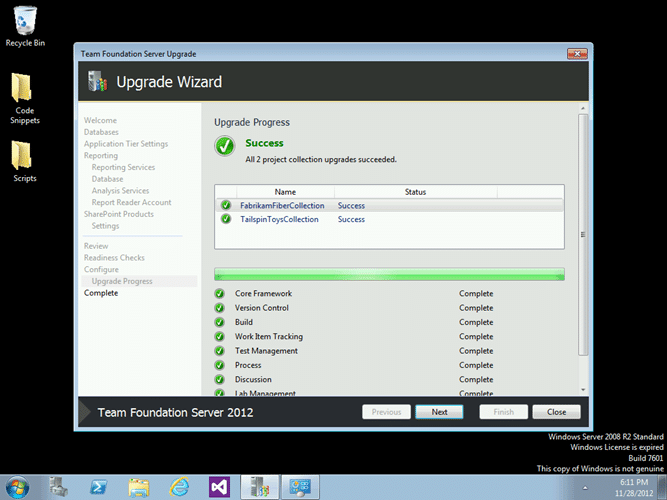Click the Core Framework check icon
This screenshot has width=667, height=500.
[219, 293]
